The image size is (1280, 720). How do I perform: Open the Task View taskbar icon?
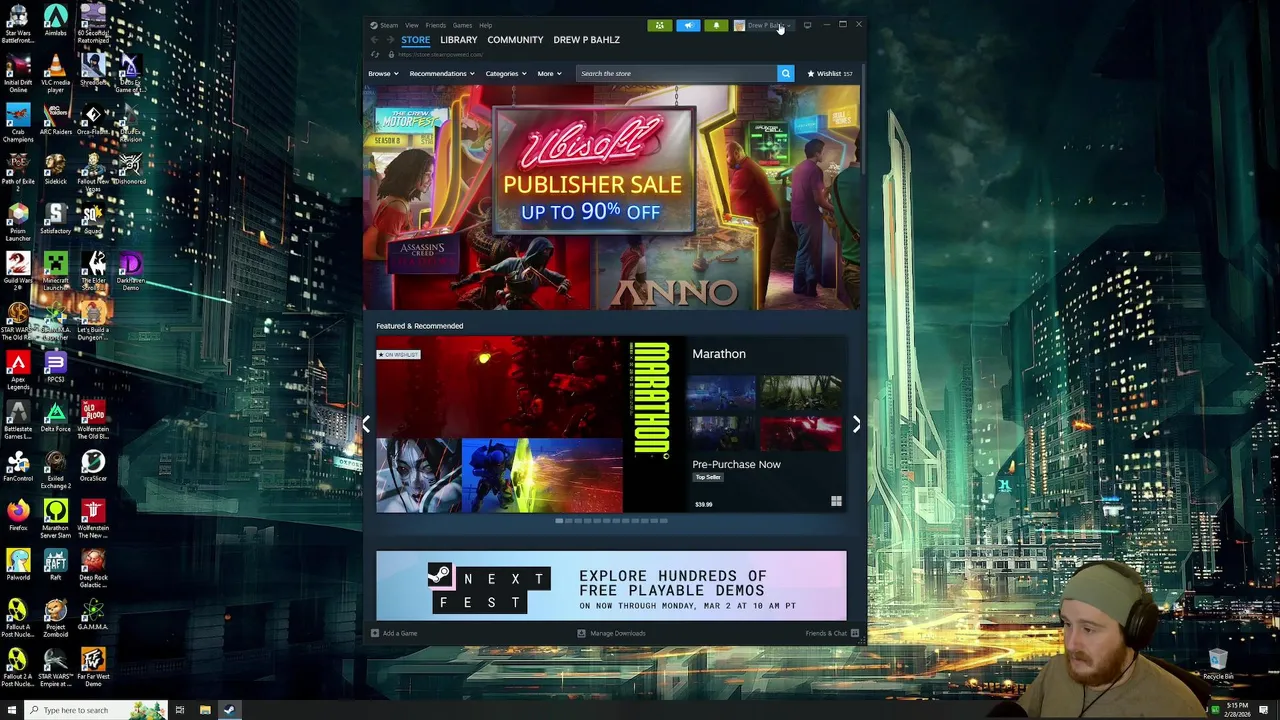coord(180,710)
